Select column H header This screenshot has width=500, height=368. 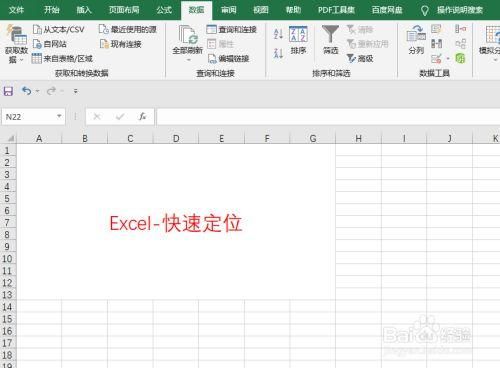[358, 138]
